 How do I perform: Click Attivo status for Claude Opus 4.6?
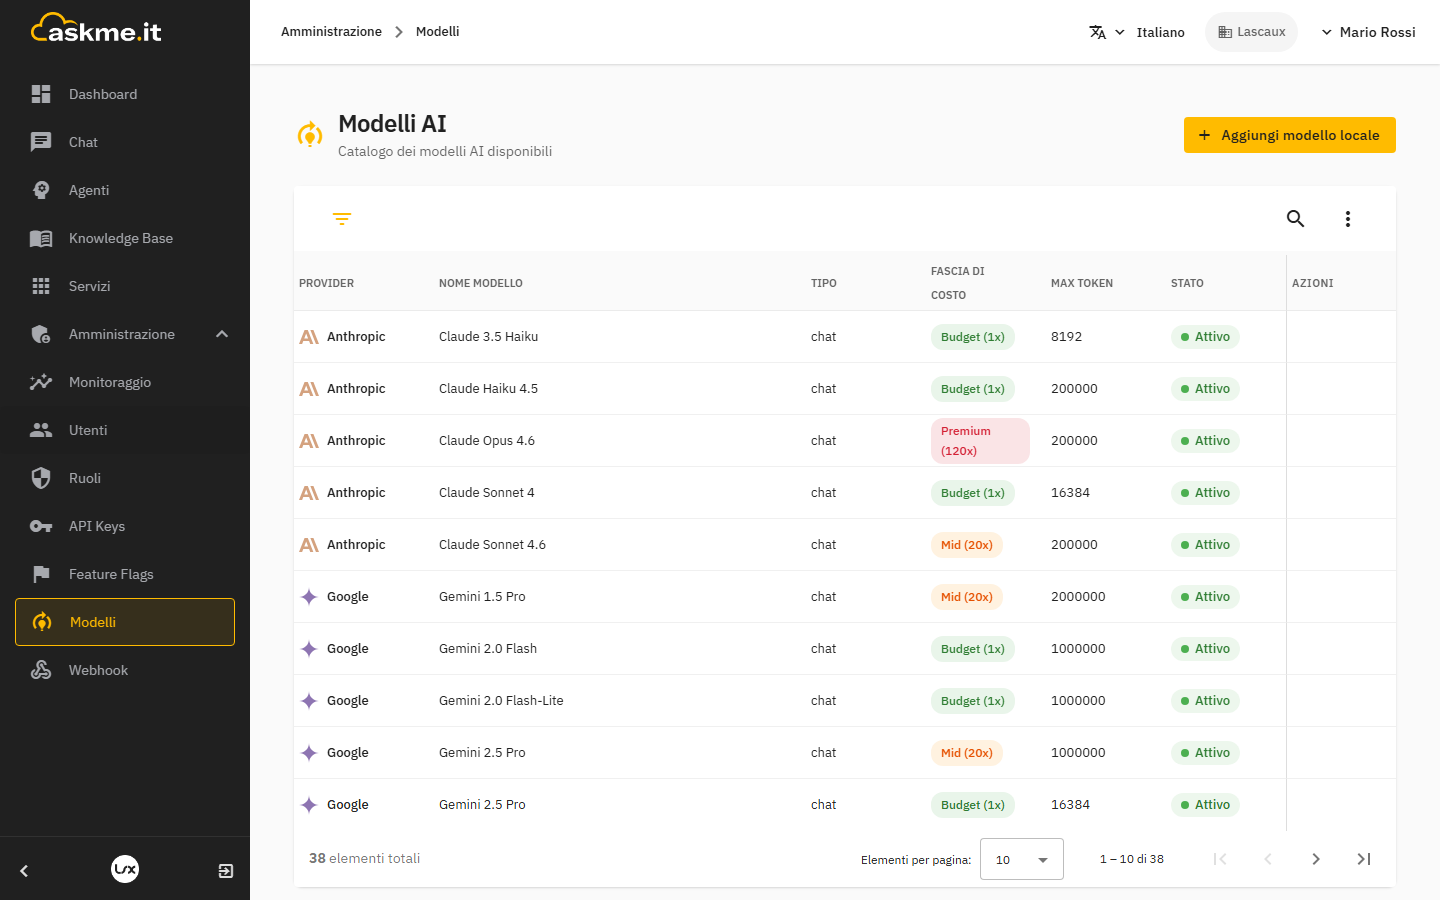[1205, 441]
